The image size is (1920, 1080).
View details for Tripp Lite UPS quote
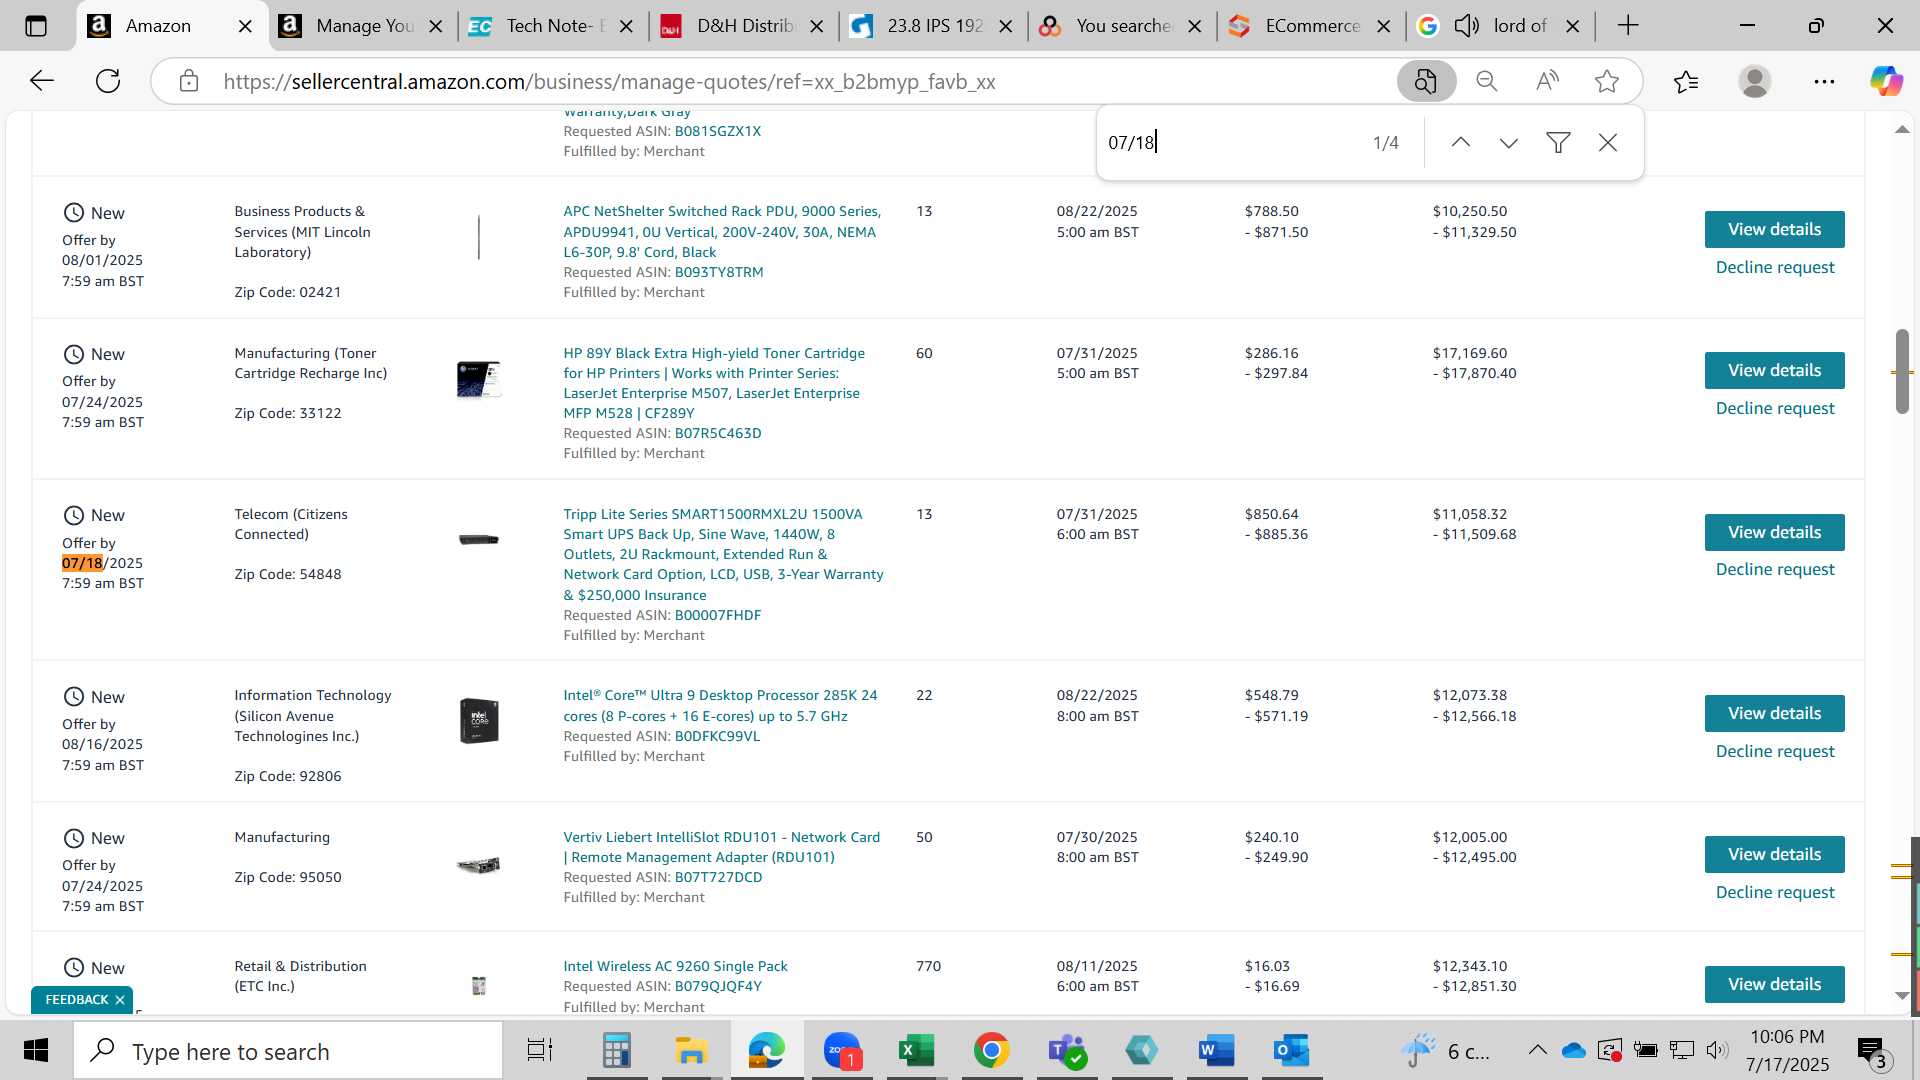1774,533
